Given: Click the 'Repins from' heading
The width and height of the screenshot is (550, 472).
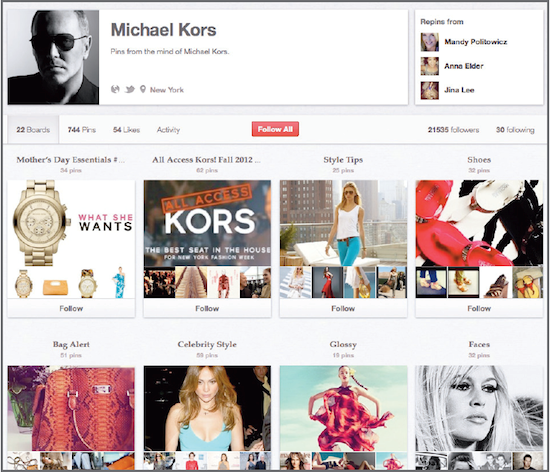Looking at the screenshot, I should click(442, 22).
